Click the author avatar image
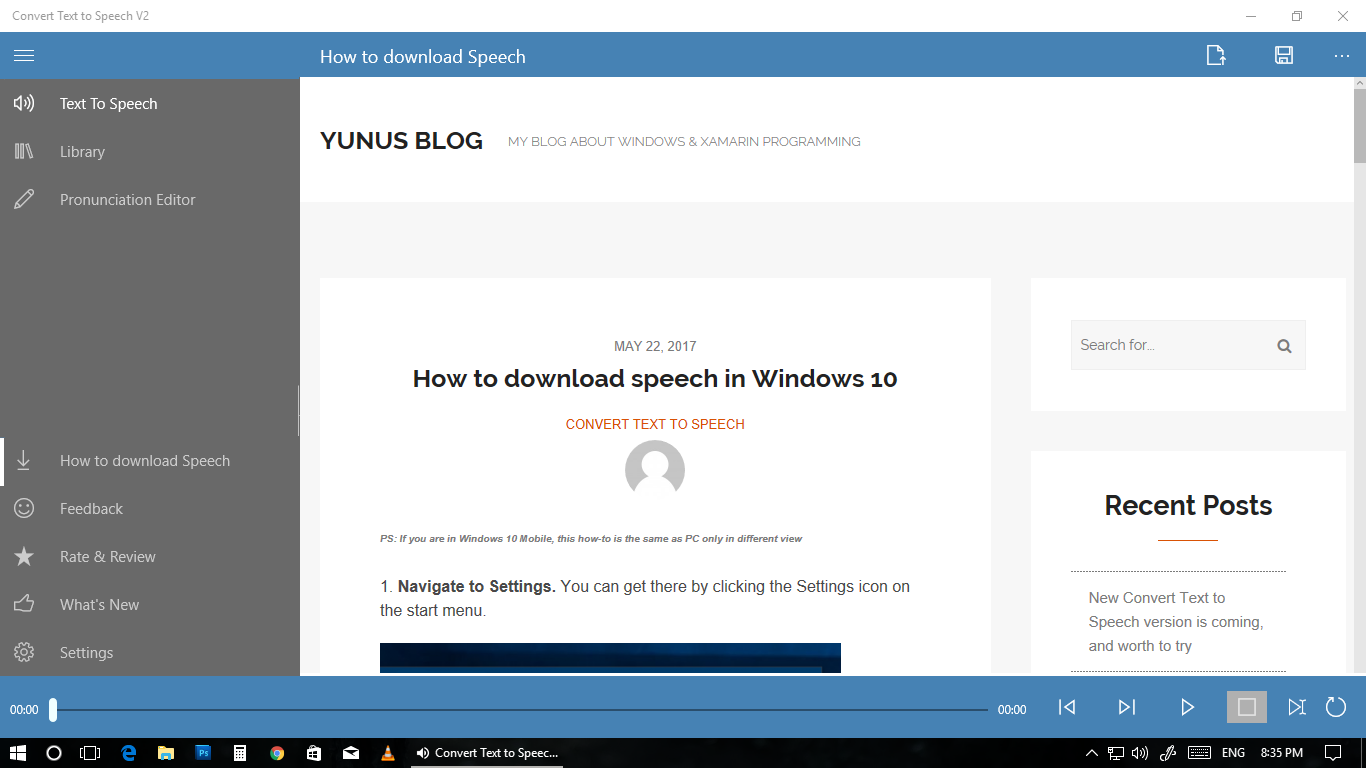 pyautogui.click(x=655, y=470)
